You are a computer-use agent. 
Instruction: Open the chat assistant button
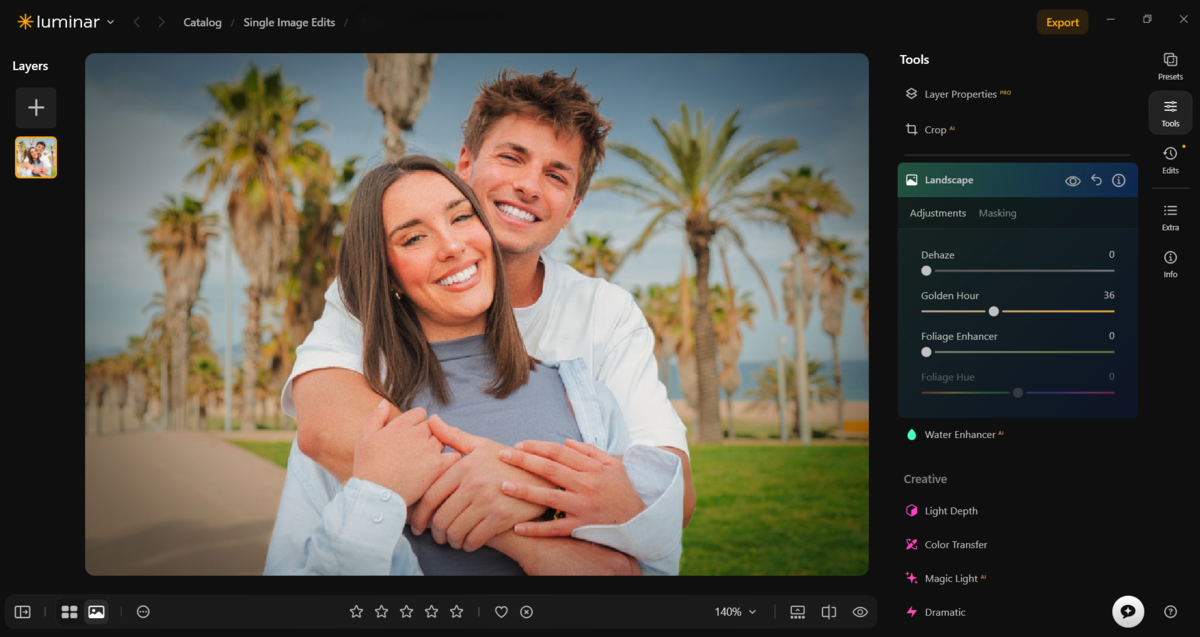pos(1128,611)
